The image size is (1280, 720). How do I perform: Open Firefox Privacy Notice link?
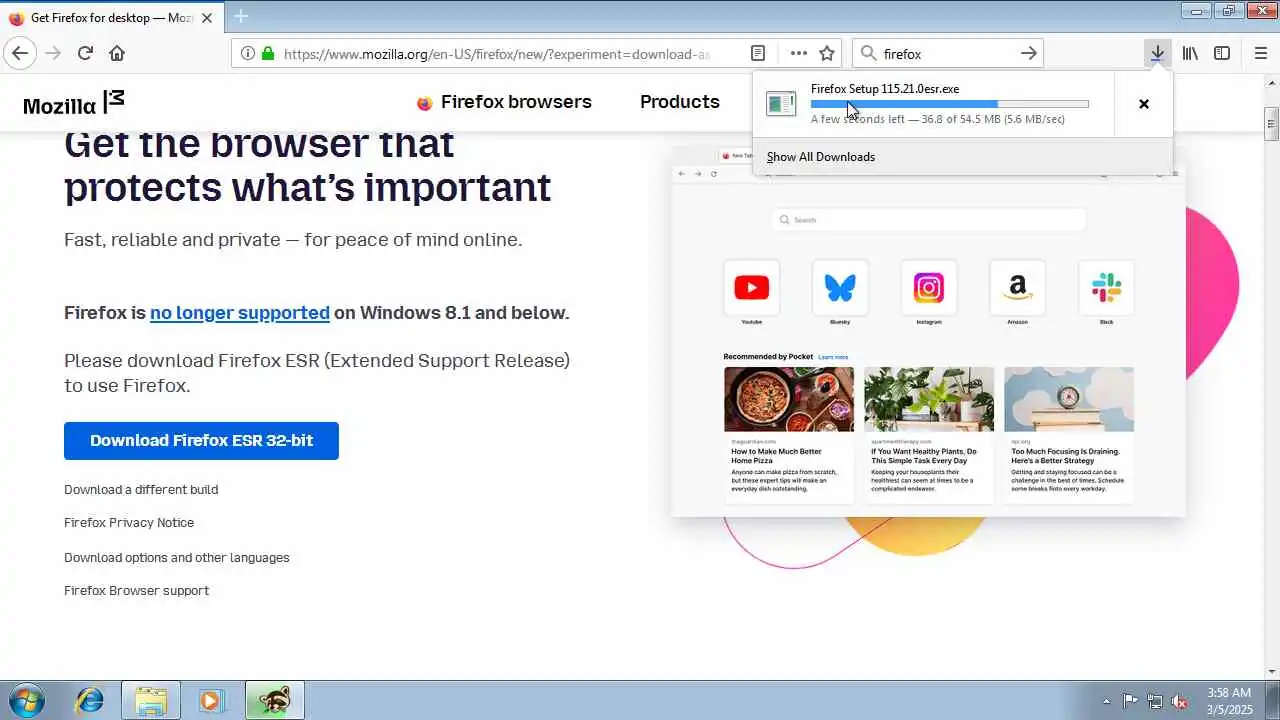(129, 523)
